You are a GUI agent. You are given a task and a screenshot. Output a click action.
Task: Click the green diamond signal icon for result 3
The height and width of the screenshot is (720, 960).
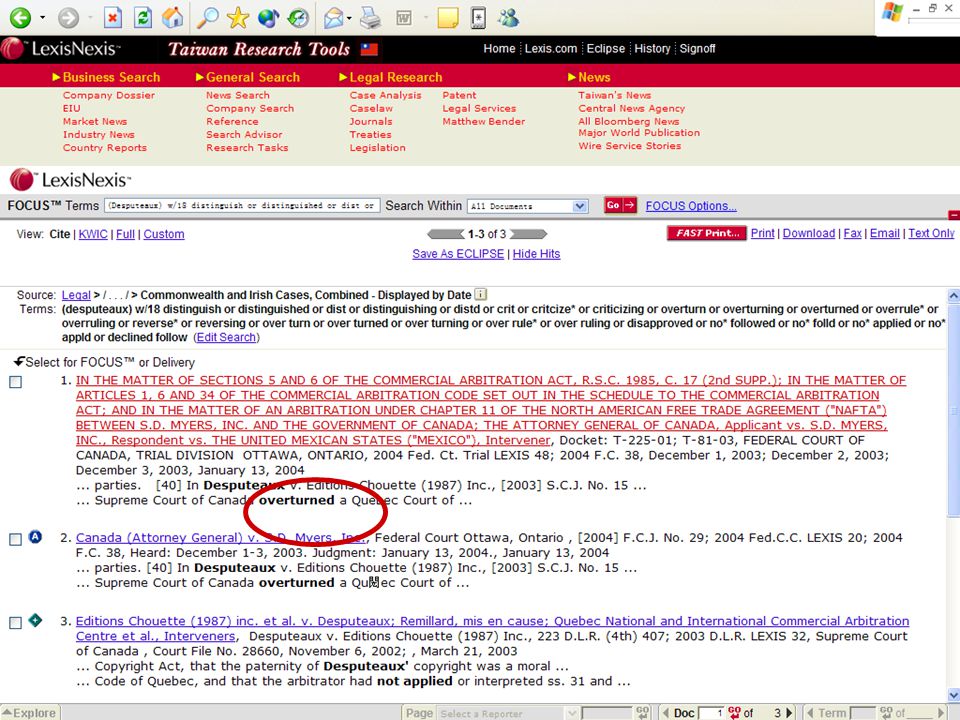click(36, 620)
